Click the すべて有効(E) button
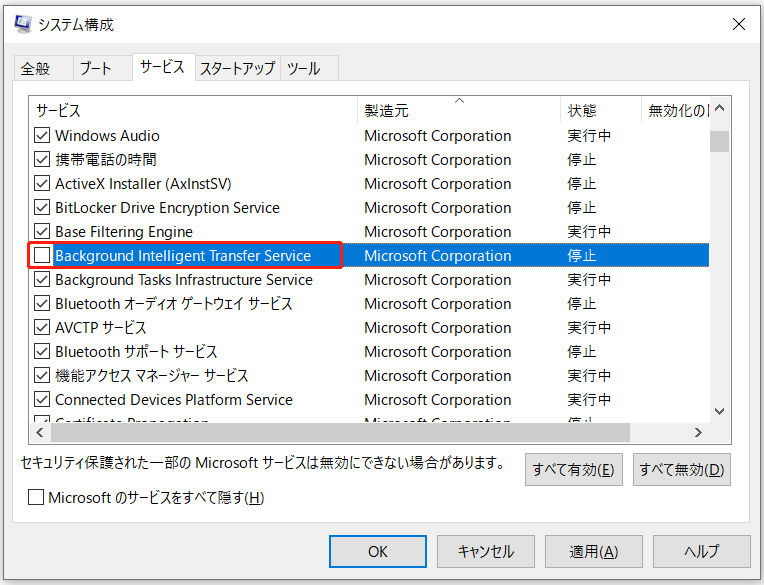The width and height of the screenshot is (764, 585). (573, 470)
